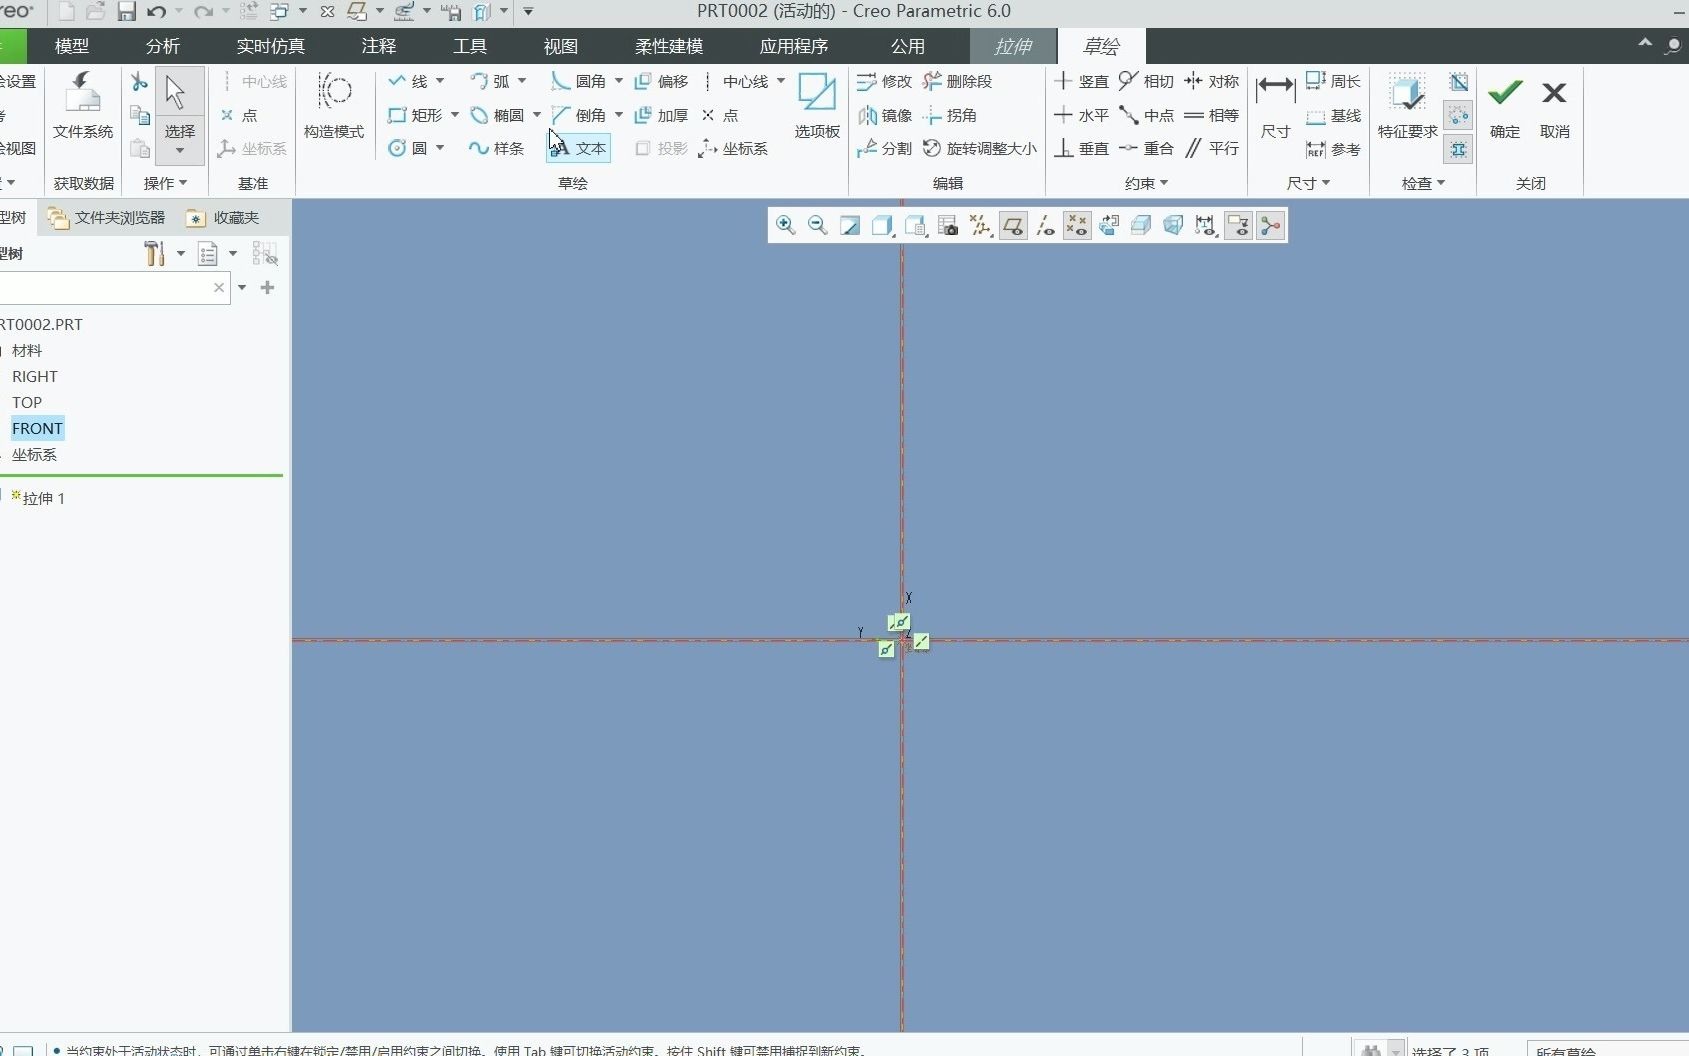Apply Perpendicular constraint (垂直)
The image size is (1689, 1056).
pyautogui.click(x=1081, y=148)
